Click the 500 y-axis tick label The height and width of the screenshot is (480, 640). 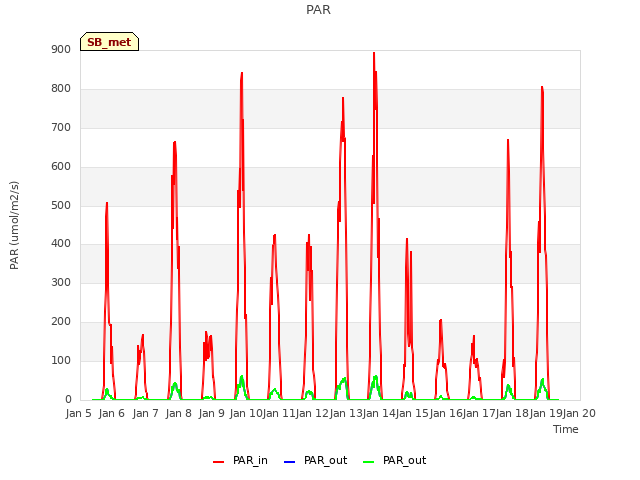click(x=61, y=205)
